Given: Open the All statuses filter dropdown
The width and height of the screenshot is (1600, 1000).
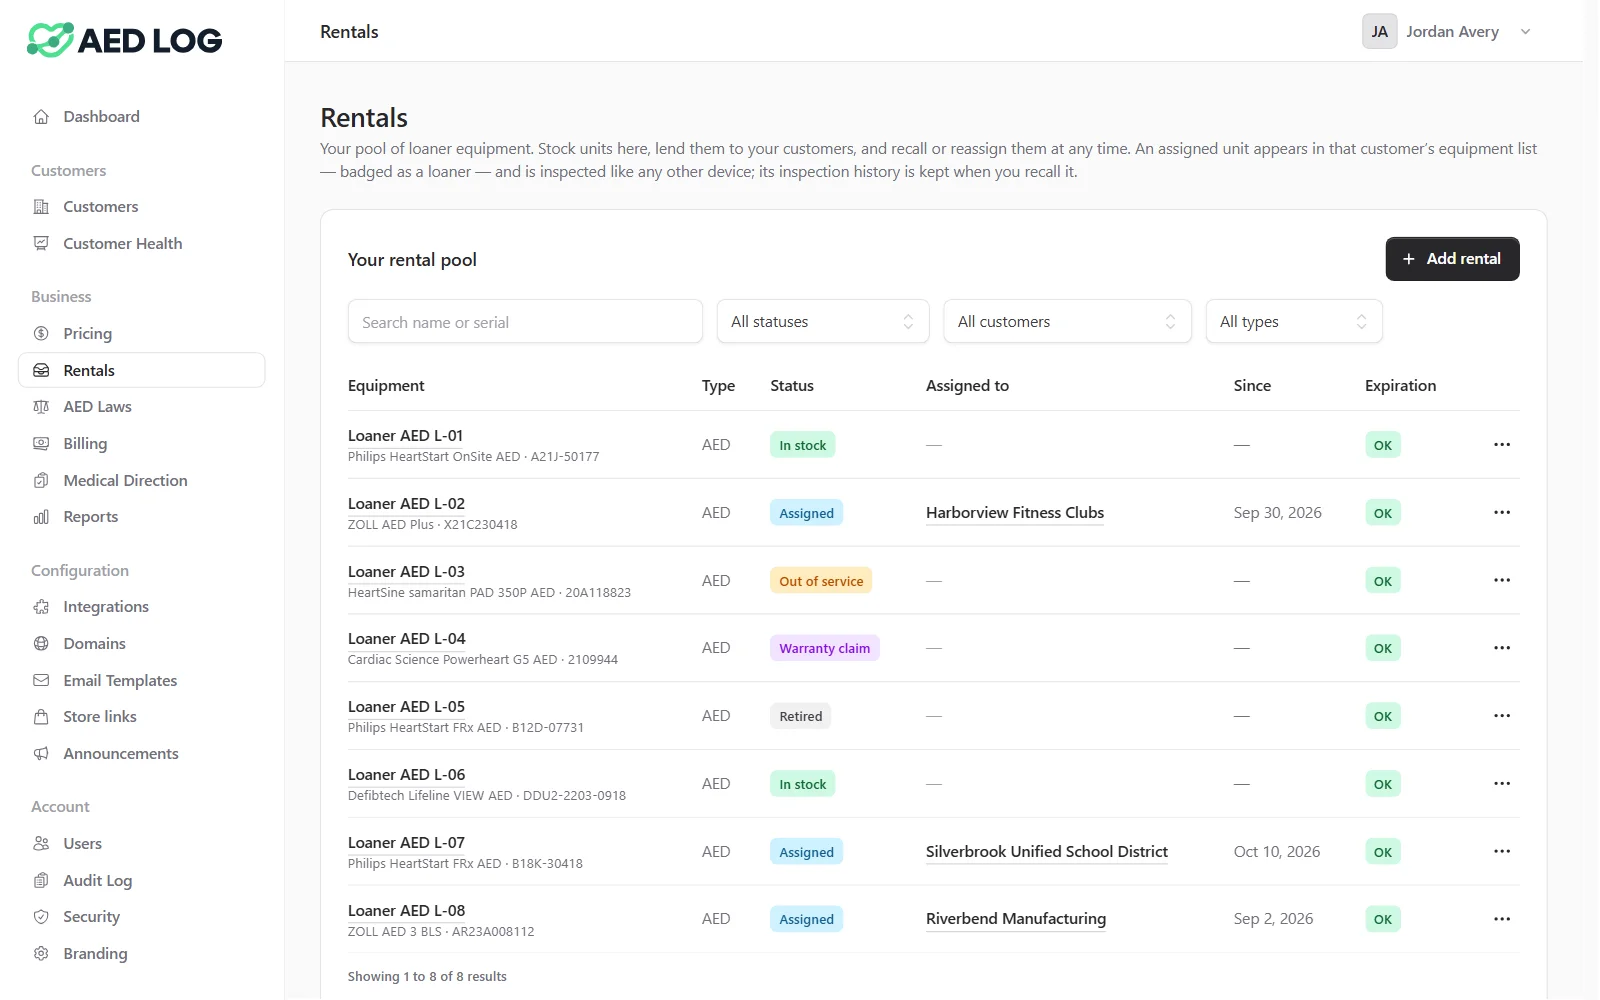Looking at the screenshot, I should [x=823, y=322].
